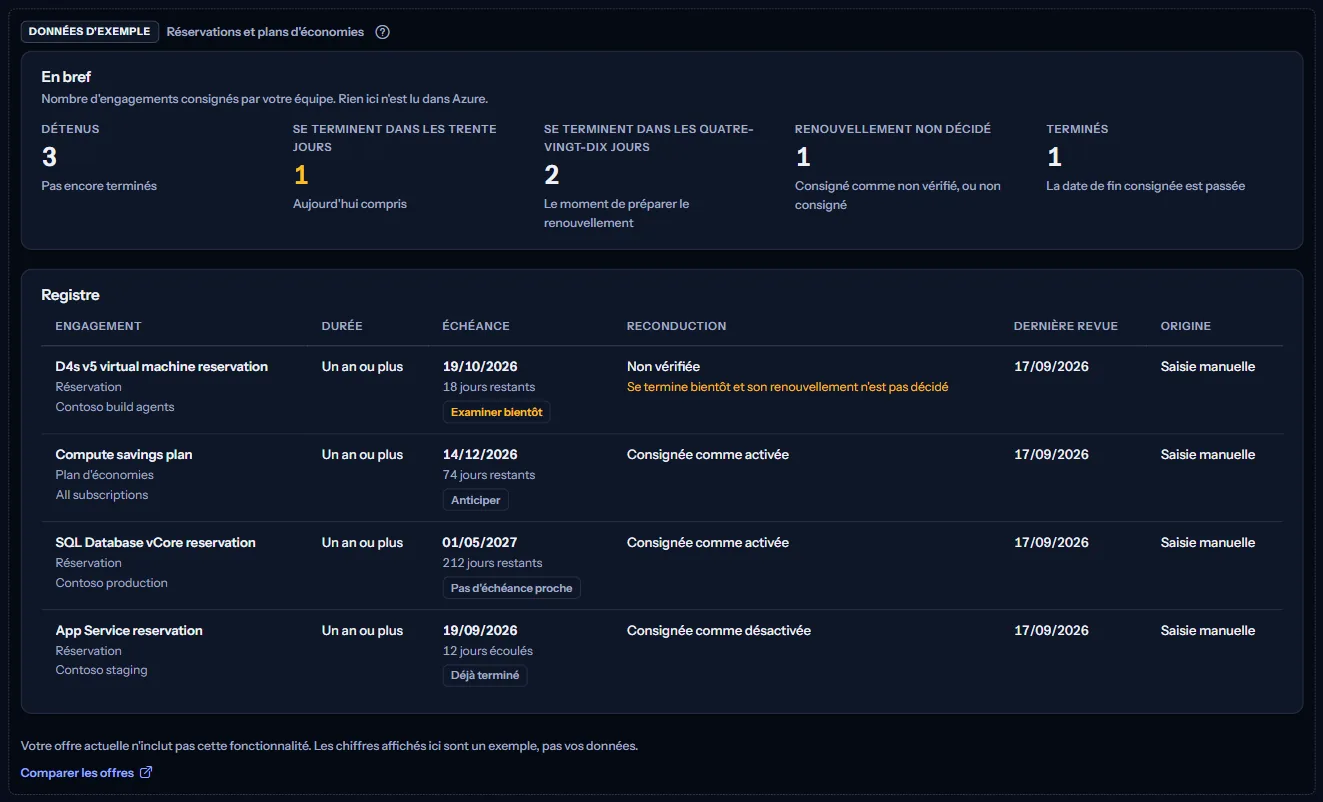
Task: Click "Consignée comme désactivée" status
Action: pos(719,631)
